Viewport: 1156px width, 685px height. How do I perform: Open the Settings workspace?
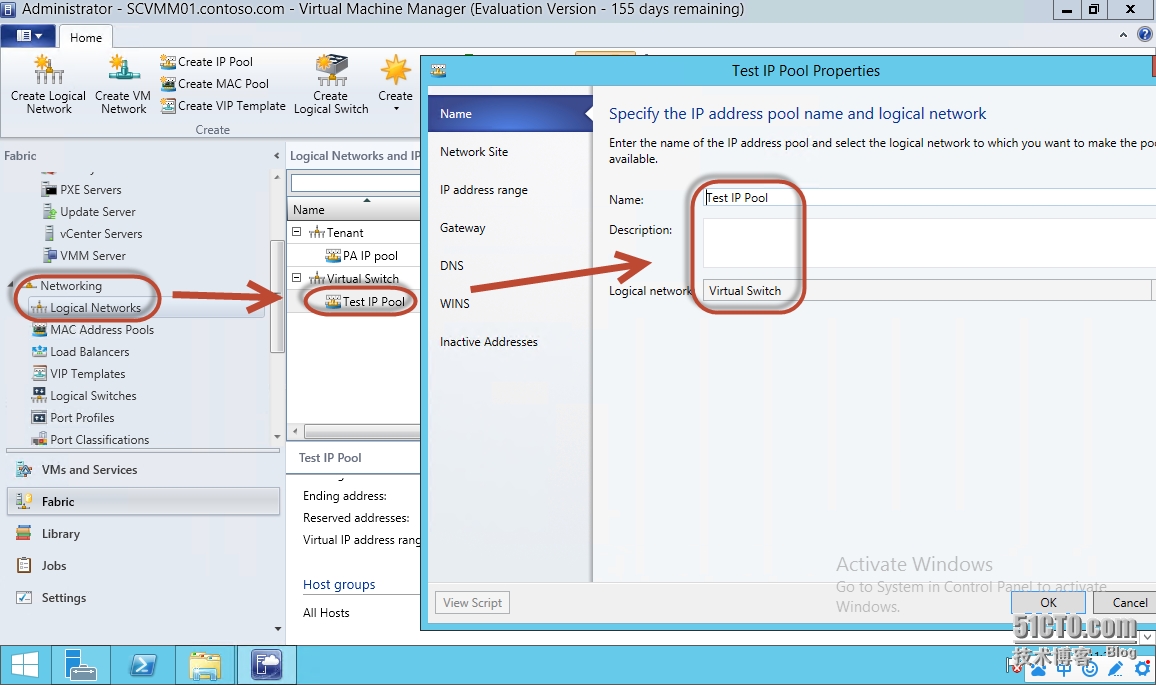point(143,598)
